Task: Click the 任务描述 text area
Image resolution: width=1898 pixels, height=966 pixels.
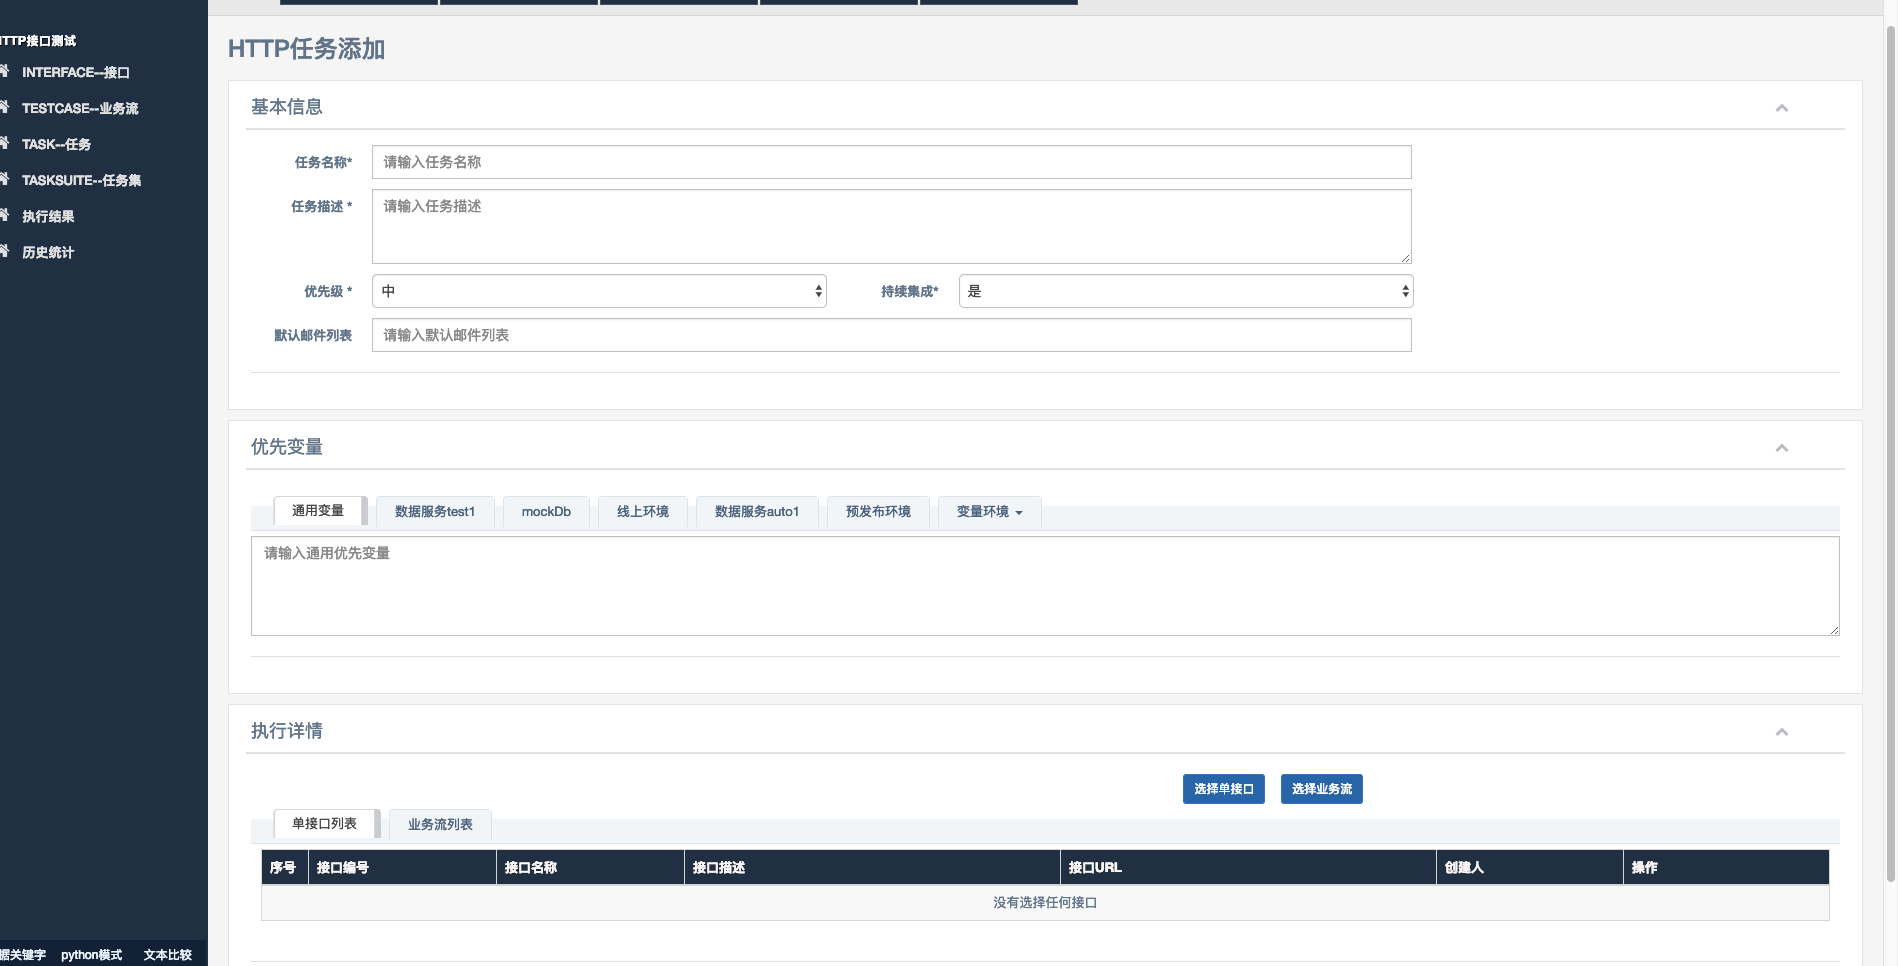Action: tap(891, 227)
